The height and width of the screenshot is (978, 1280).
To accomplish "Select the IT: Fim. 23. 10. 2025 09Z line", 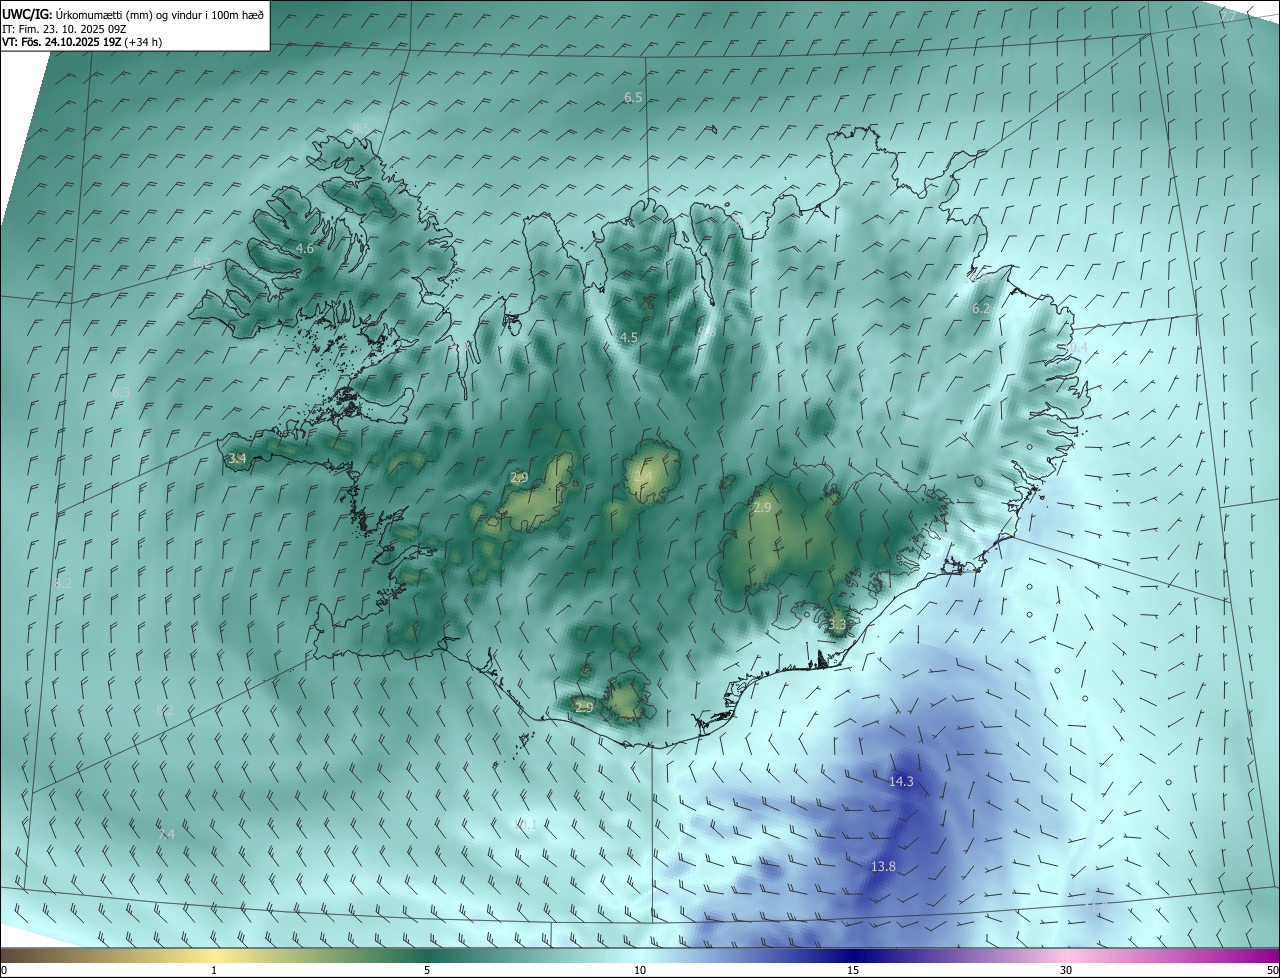I will [63, 29].
